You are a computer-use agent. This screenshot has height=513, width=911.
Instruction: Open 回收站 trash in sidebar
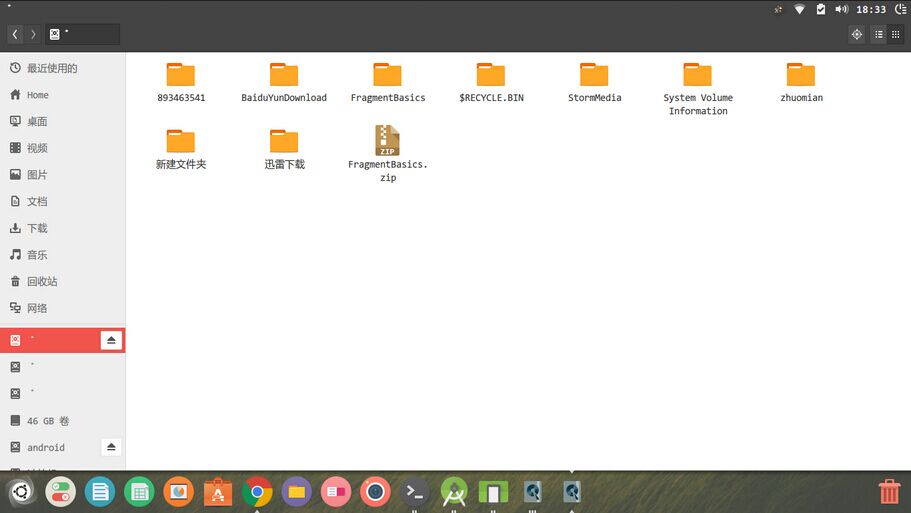coord(42,281)
